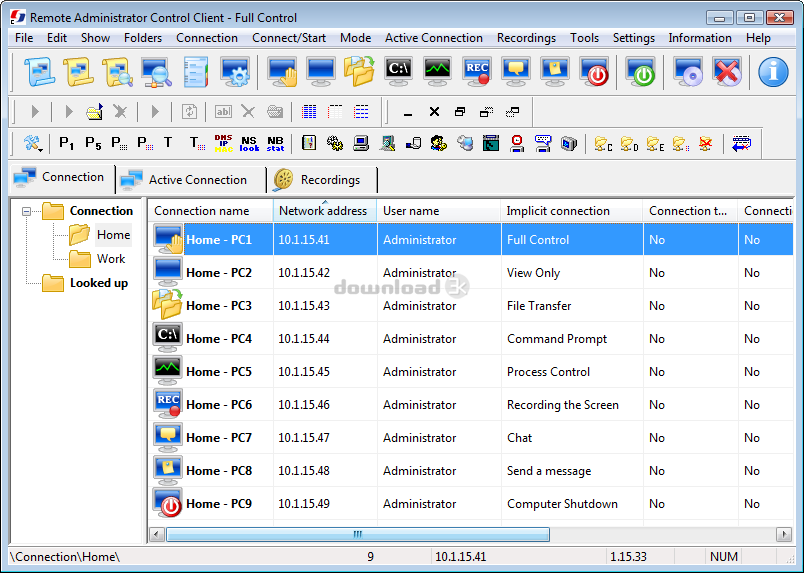
Task: Click the disconnect drive red X icon
Action: (706, 144)
